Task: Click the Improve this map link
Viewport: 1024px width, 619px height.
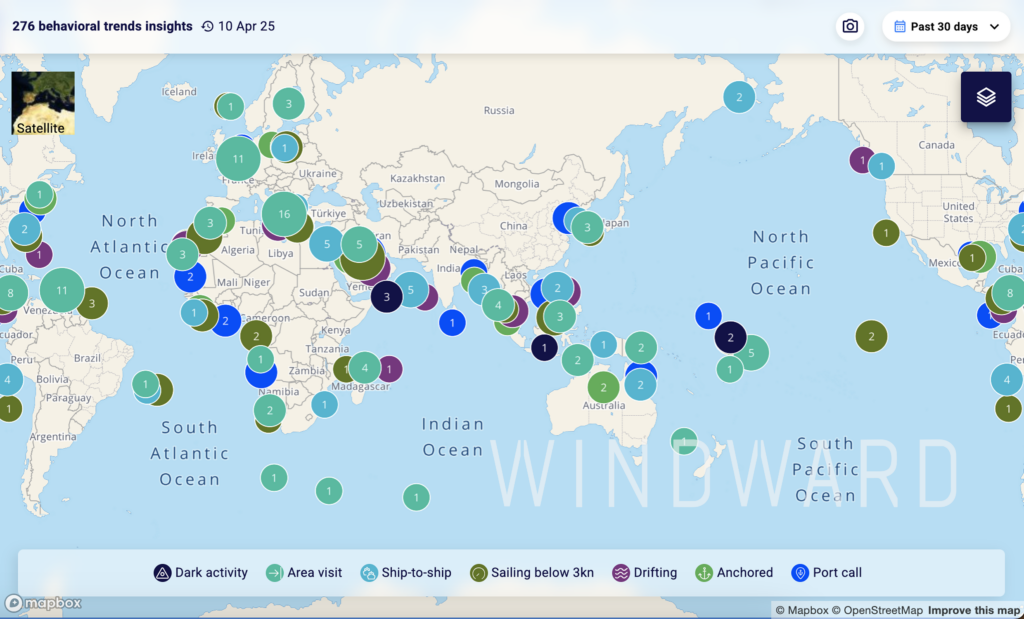Action: coord(974,611)
